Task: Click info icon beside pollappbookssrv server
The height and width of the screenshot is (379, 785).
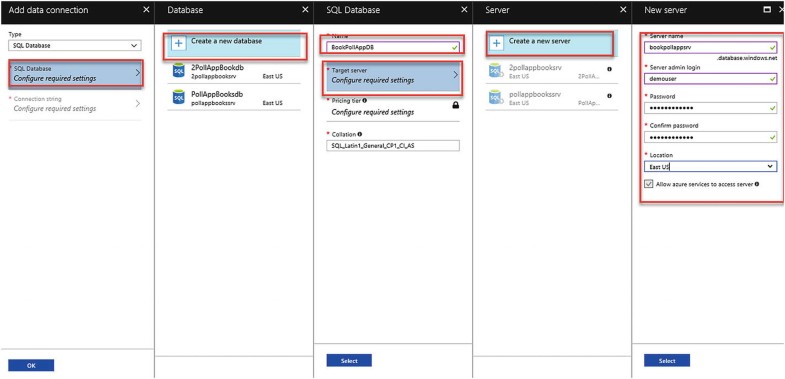Action: [x=609, y=96]
